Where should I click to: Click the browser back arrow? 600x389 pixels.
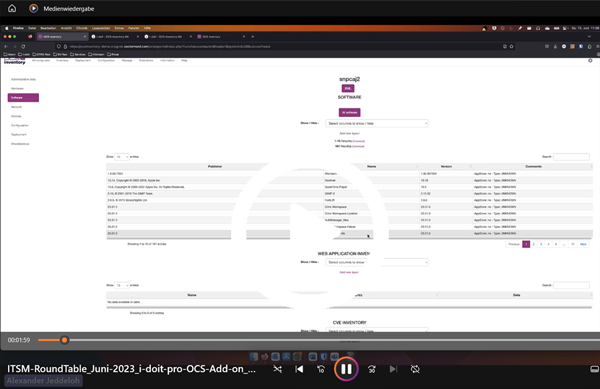(x=6, y=46)
